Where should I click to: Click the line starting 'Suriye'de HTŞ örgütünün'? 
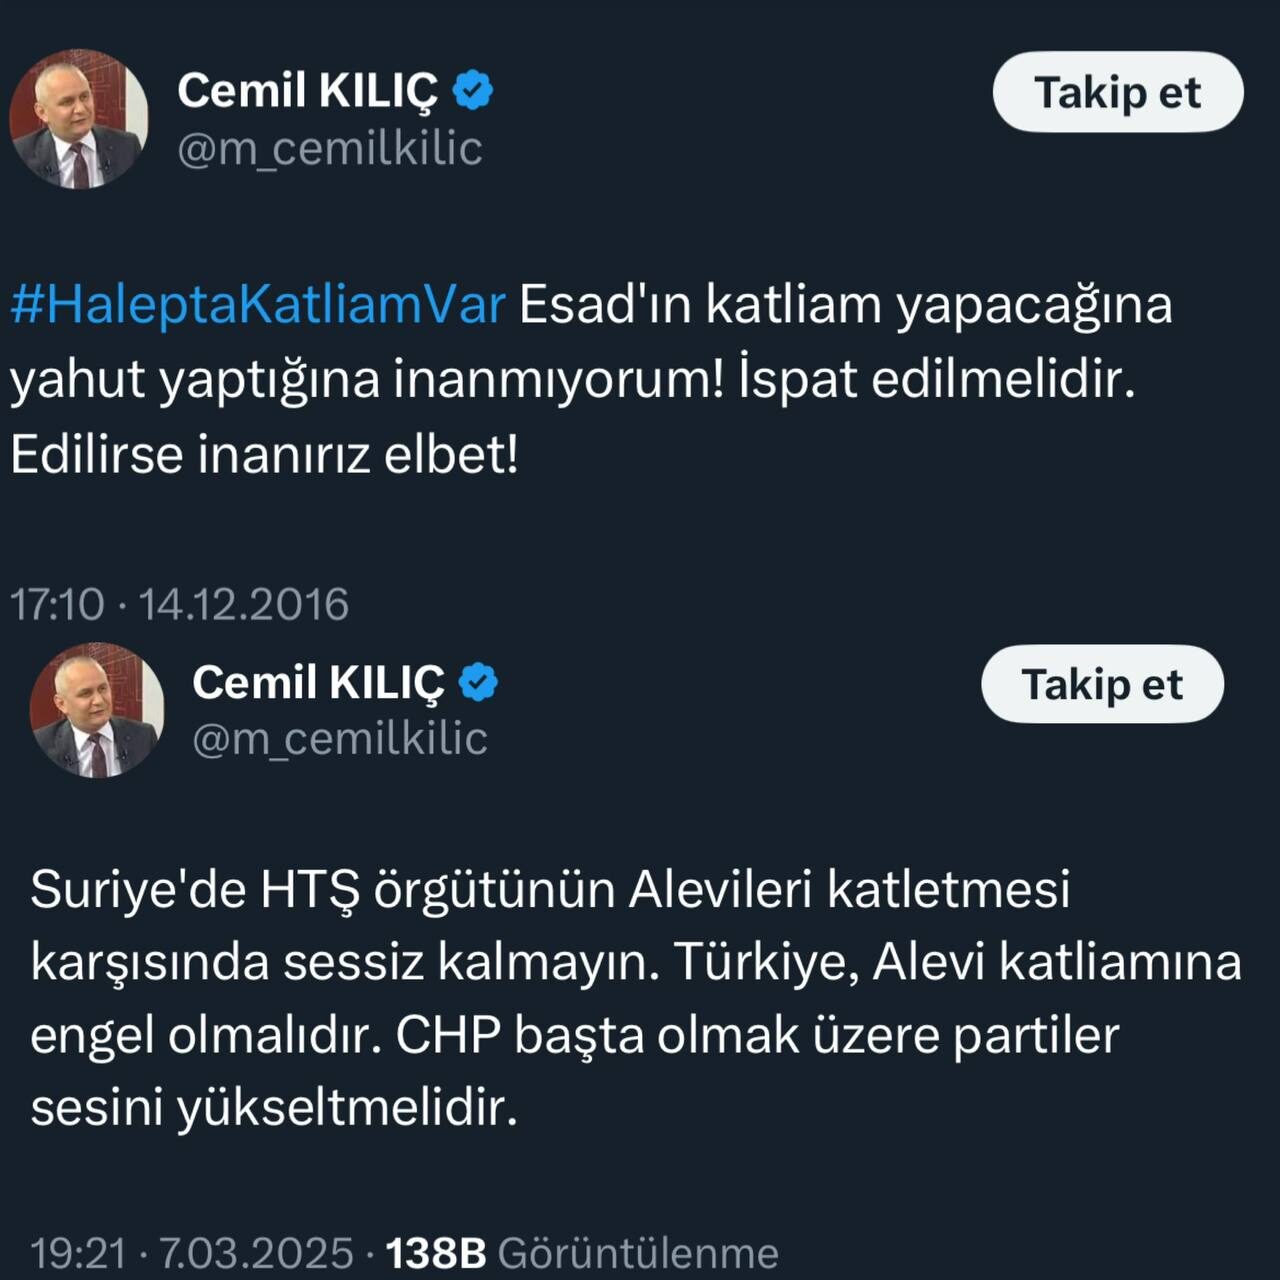tap(550, 888)
